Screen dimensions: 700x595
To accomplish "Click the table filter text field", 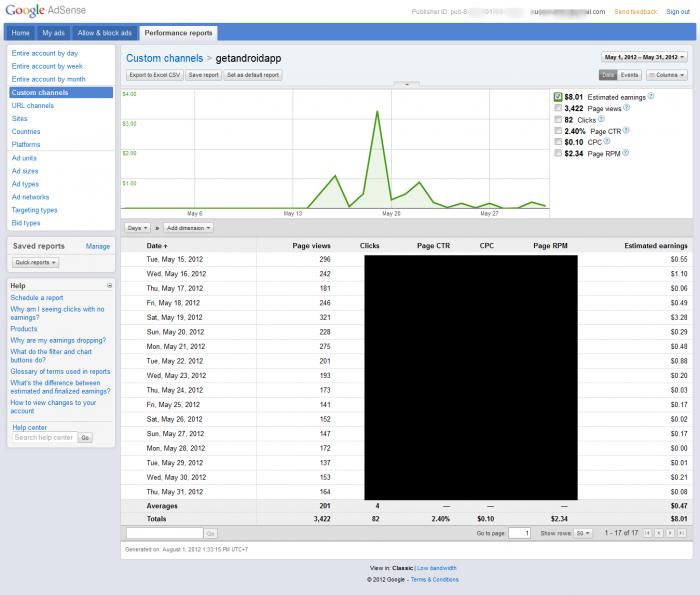I will coord(165,533).
